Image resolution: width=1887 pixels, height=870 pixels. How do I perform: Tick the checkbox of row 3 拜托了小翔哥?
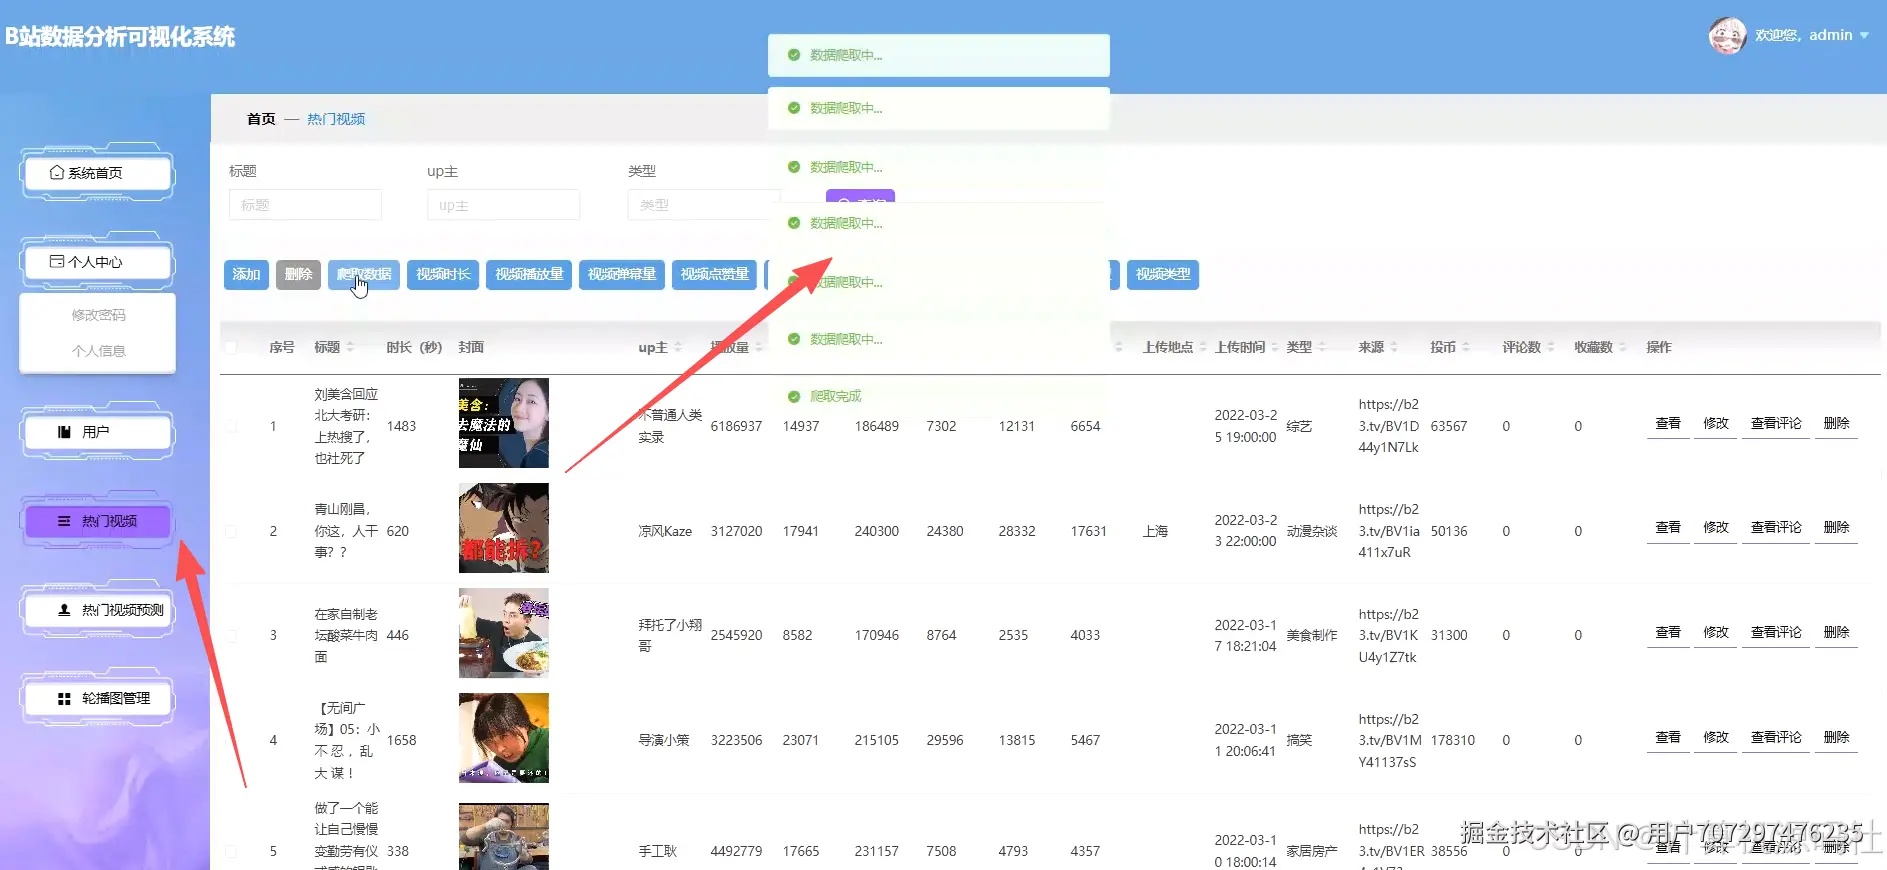pos(231,636)
